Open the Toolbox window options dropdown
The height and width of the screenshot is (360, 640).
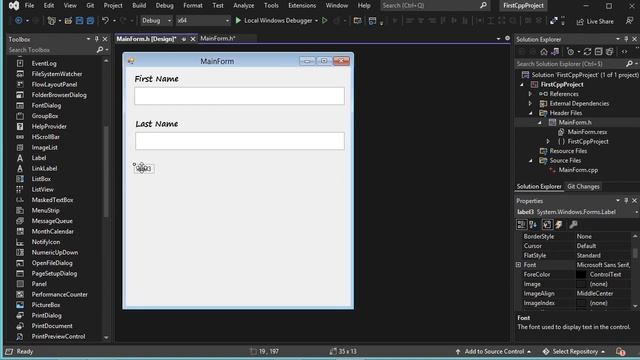pos(88,39)
